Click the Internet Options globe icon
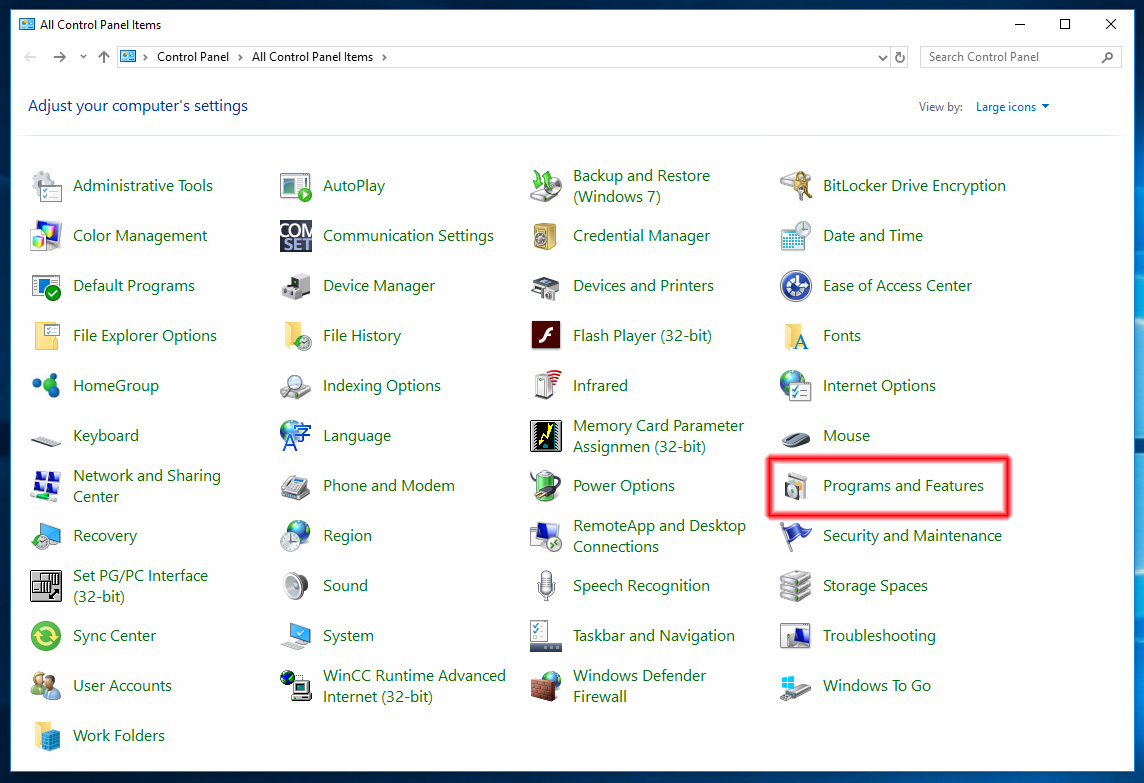The width and height of the screenshot is (1144, 783). pos(796,386)
